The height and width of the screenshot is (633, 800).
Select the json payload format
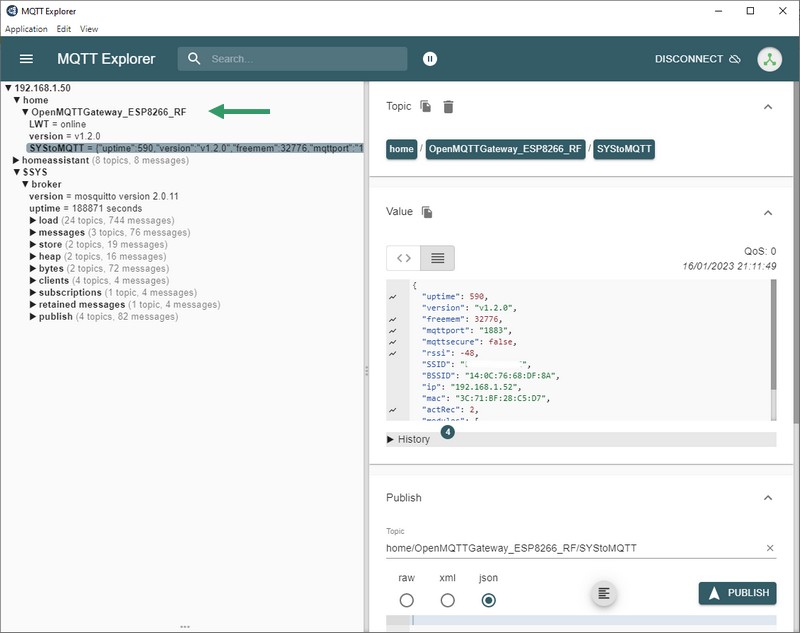(x=488, y=600)
